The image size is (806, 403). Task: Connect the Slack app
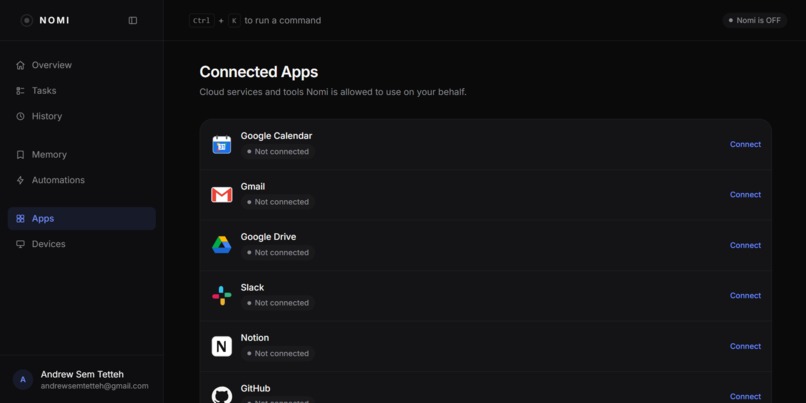click(x=745, y=296)
